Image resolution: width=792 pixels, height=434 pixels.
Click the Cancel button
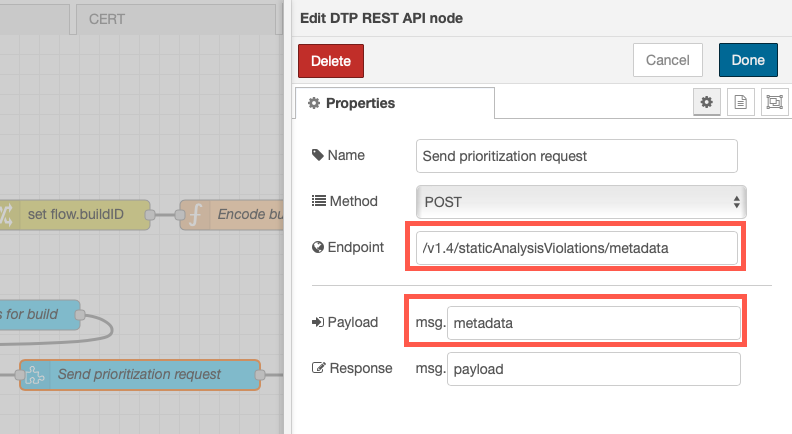[668, 60]
